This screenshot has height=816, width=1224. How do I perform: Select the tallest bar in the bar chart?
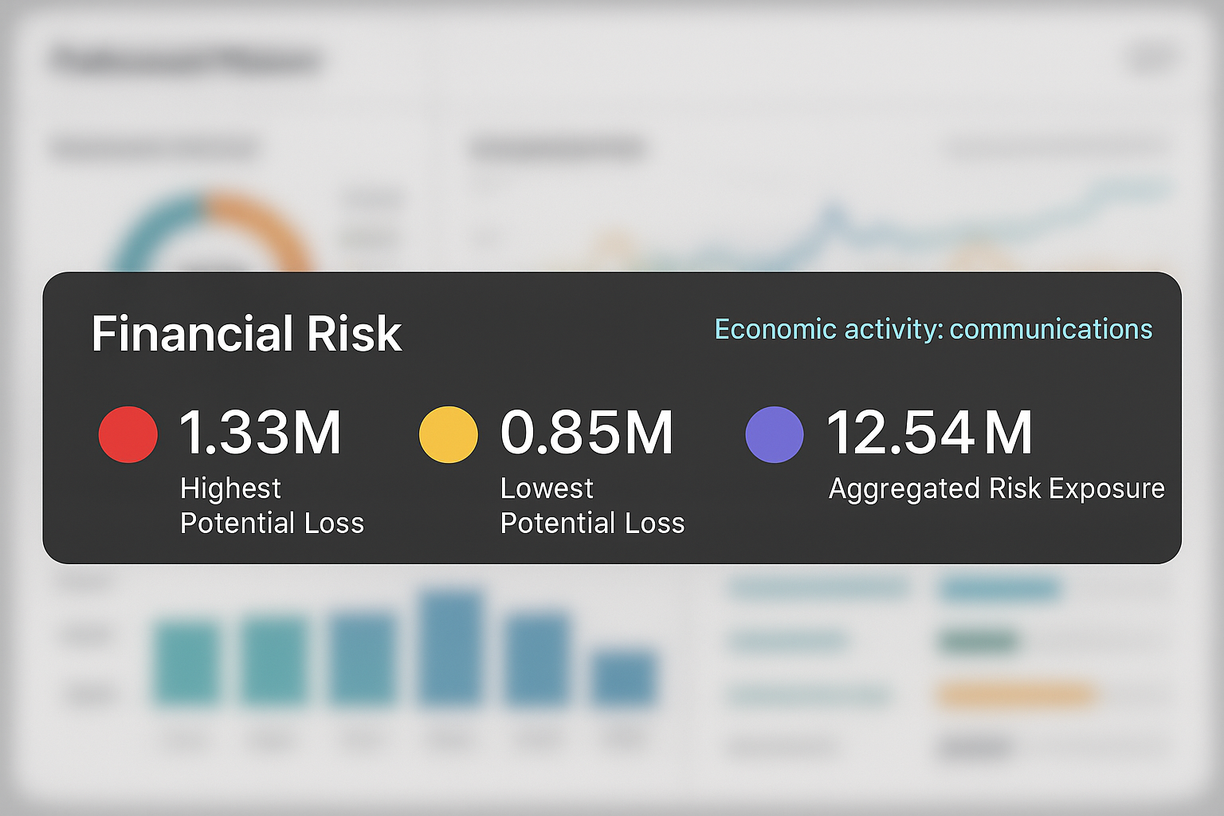click(x=451, y=648)
